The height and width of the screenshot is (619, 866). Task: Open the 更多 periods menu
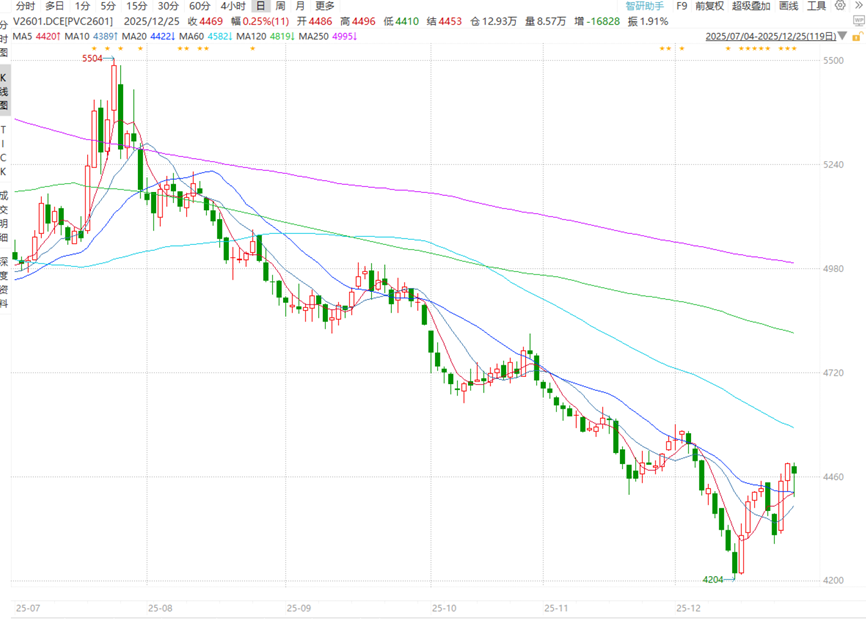pos(325,6)
